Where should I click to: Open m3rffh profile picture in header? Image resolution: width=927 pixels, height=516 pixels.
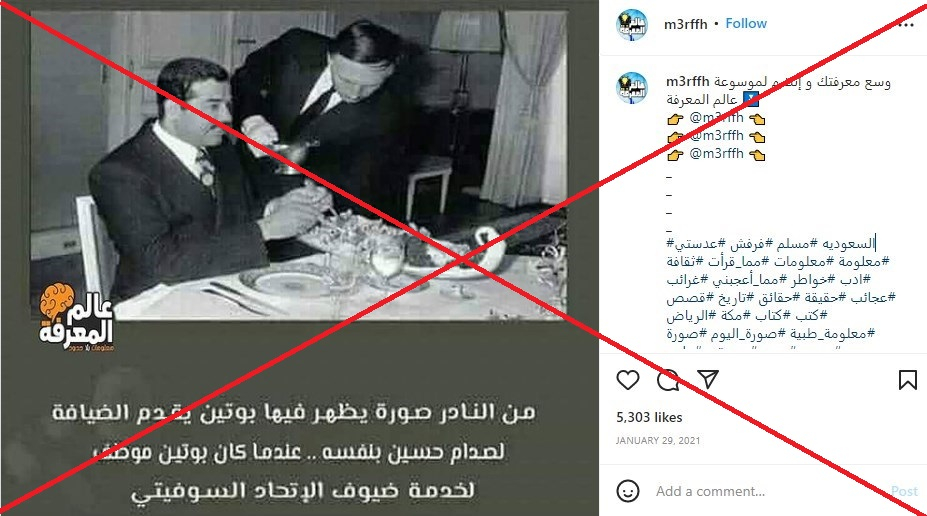click(x=632, y=25)
